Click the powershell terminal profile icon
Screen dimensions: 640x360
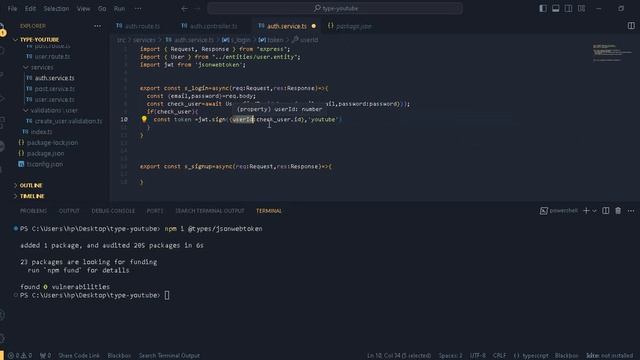point(544,211)
